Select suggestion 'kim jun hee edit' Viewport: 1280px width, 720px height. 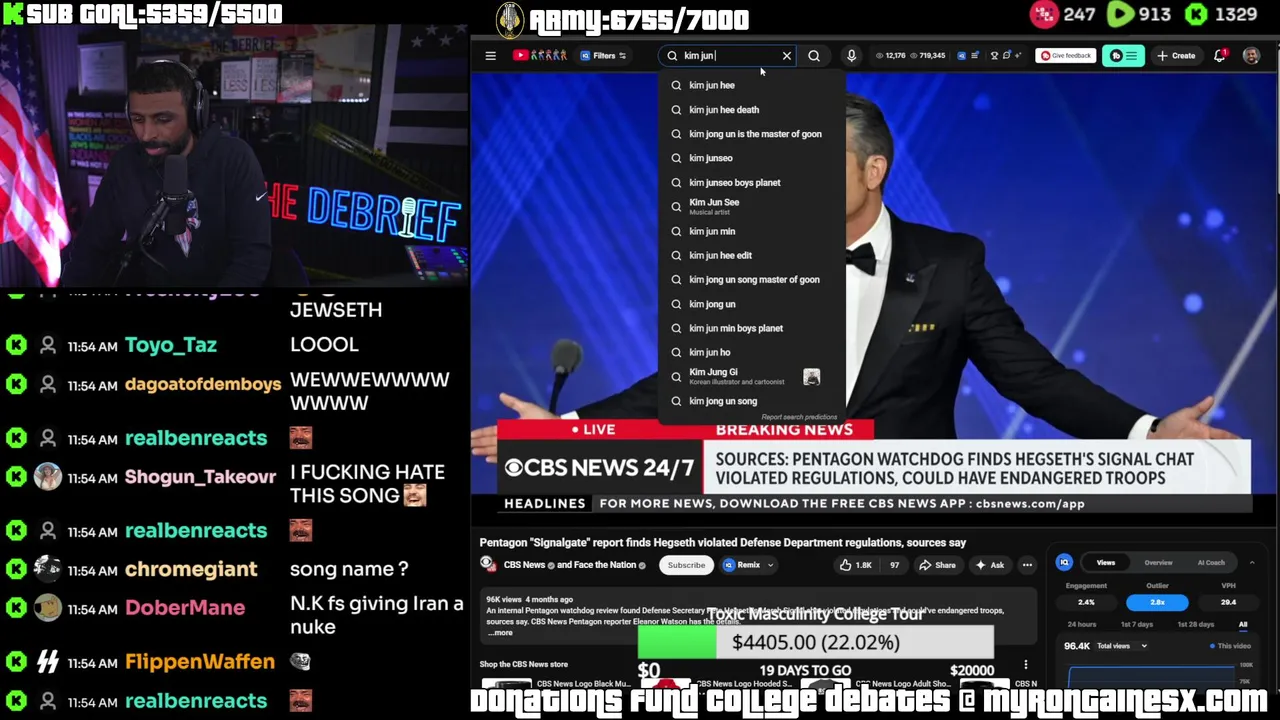point(752,255)
